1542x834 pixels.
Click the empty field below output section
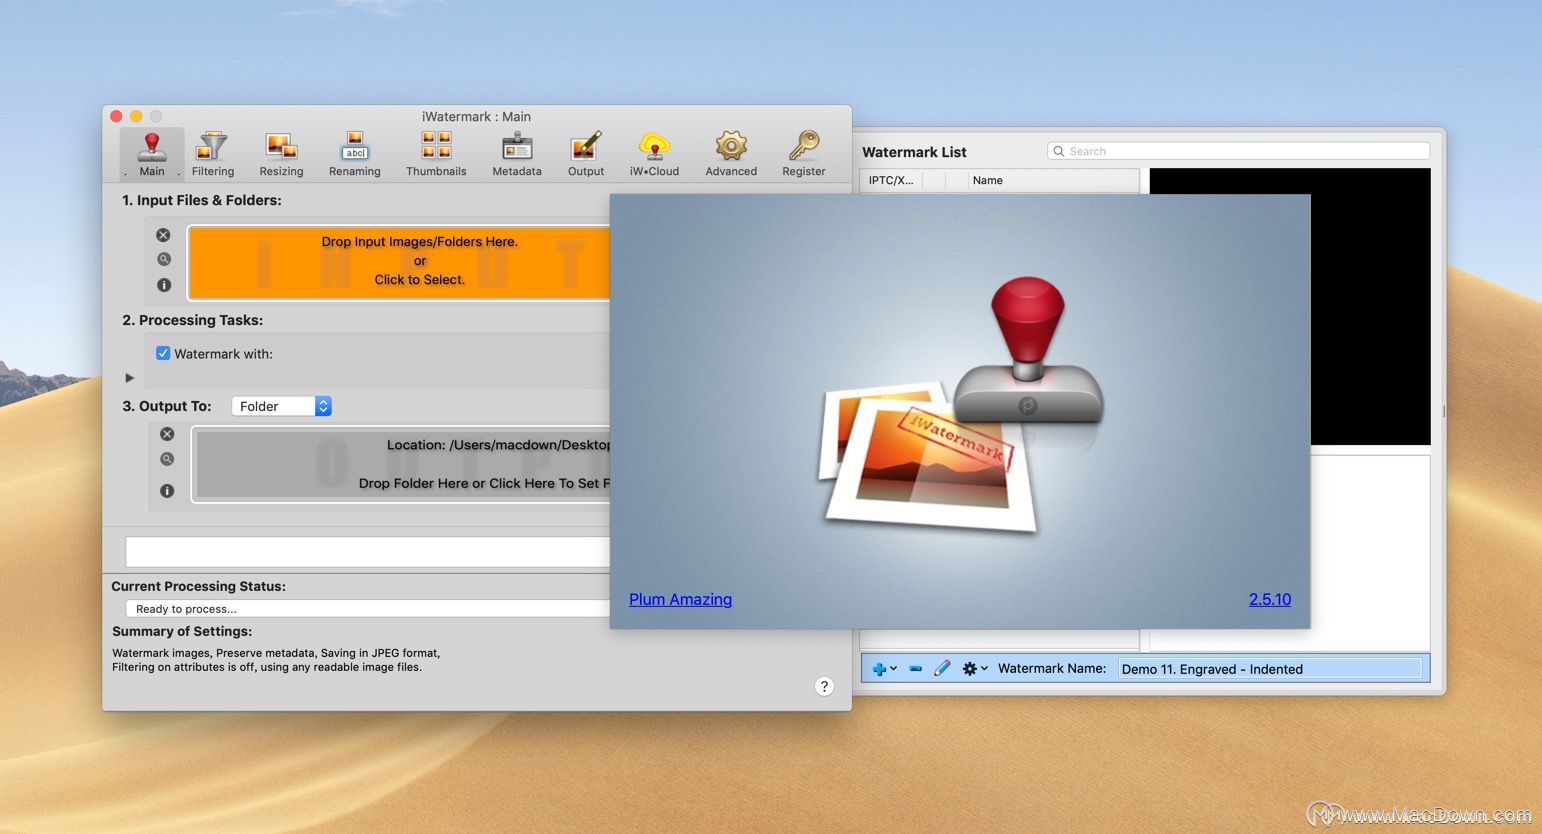(368, 551)
